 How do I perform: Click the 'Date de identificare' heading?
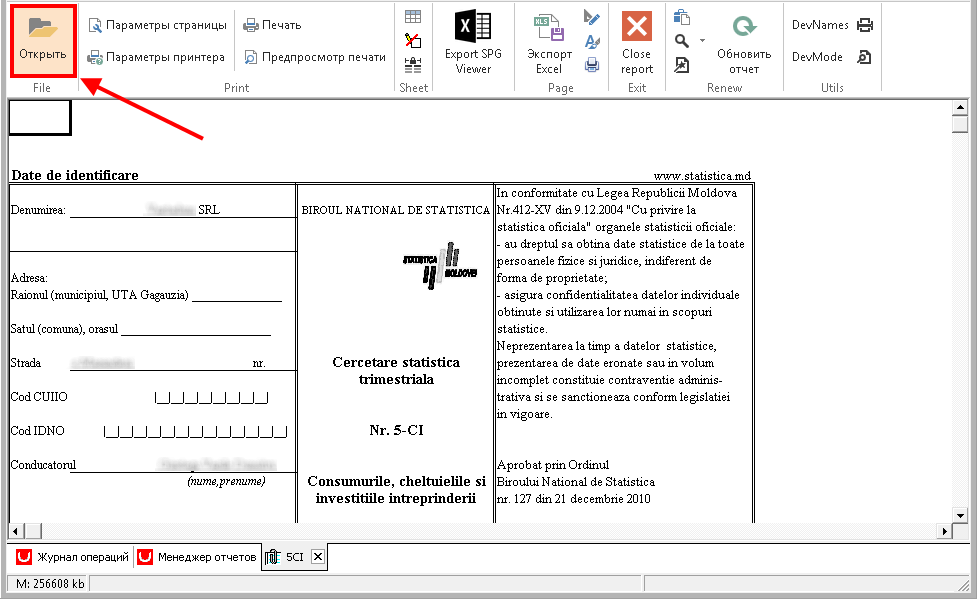coord(75,175)
